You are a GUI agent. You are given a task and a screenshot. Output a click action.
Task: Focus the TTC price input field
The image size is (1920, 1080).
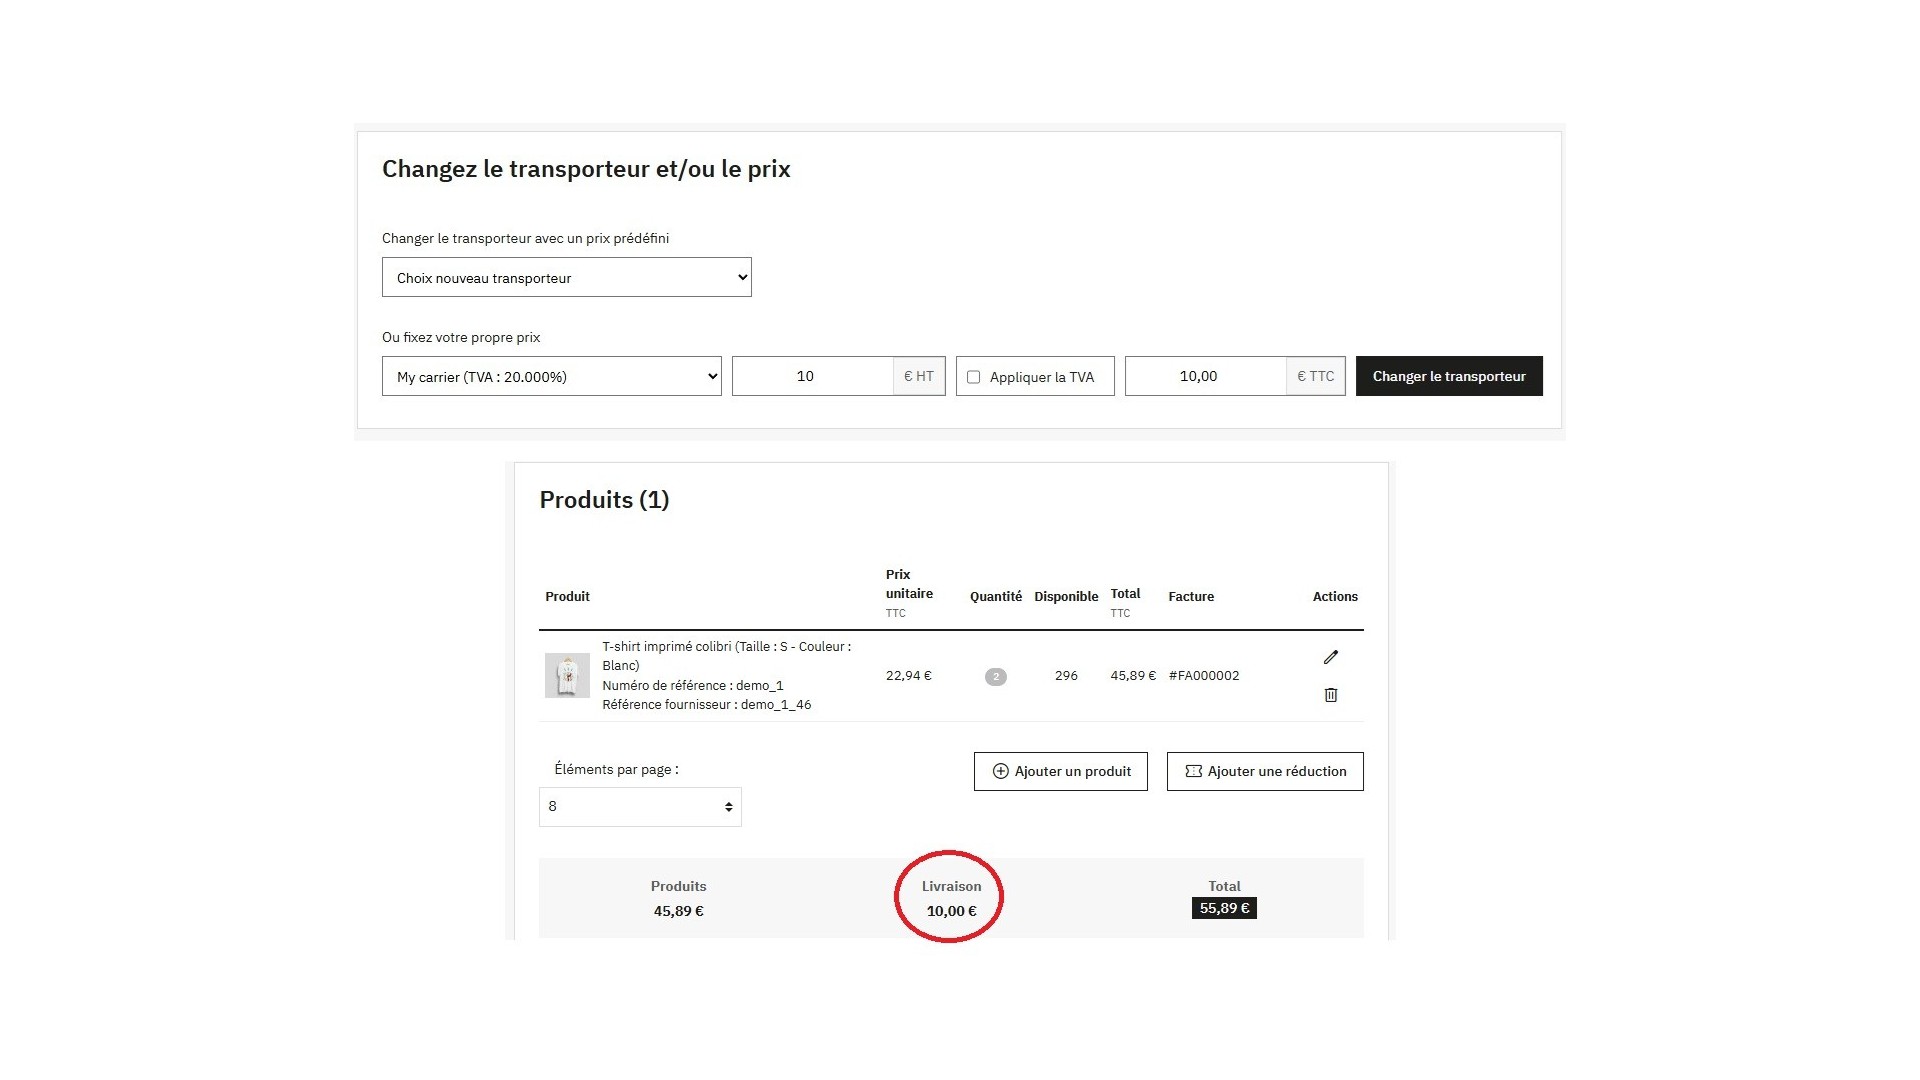click(1204, 377)
